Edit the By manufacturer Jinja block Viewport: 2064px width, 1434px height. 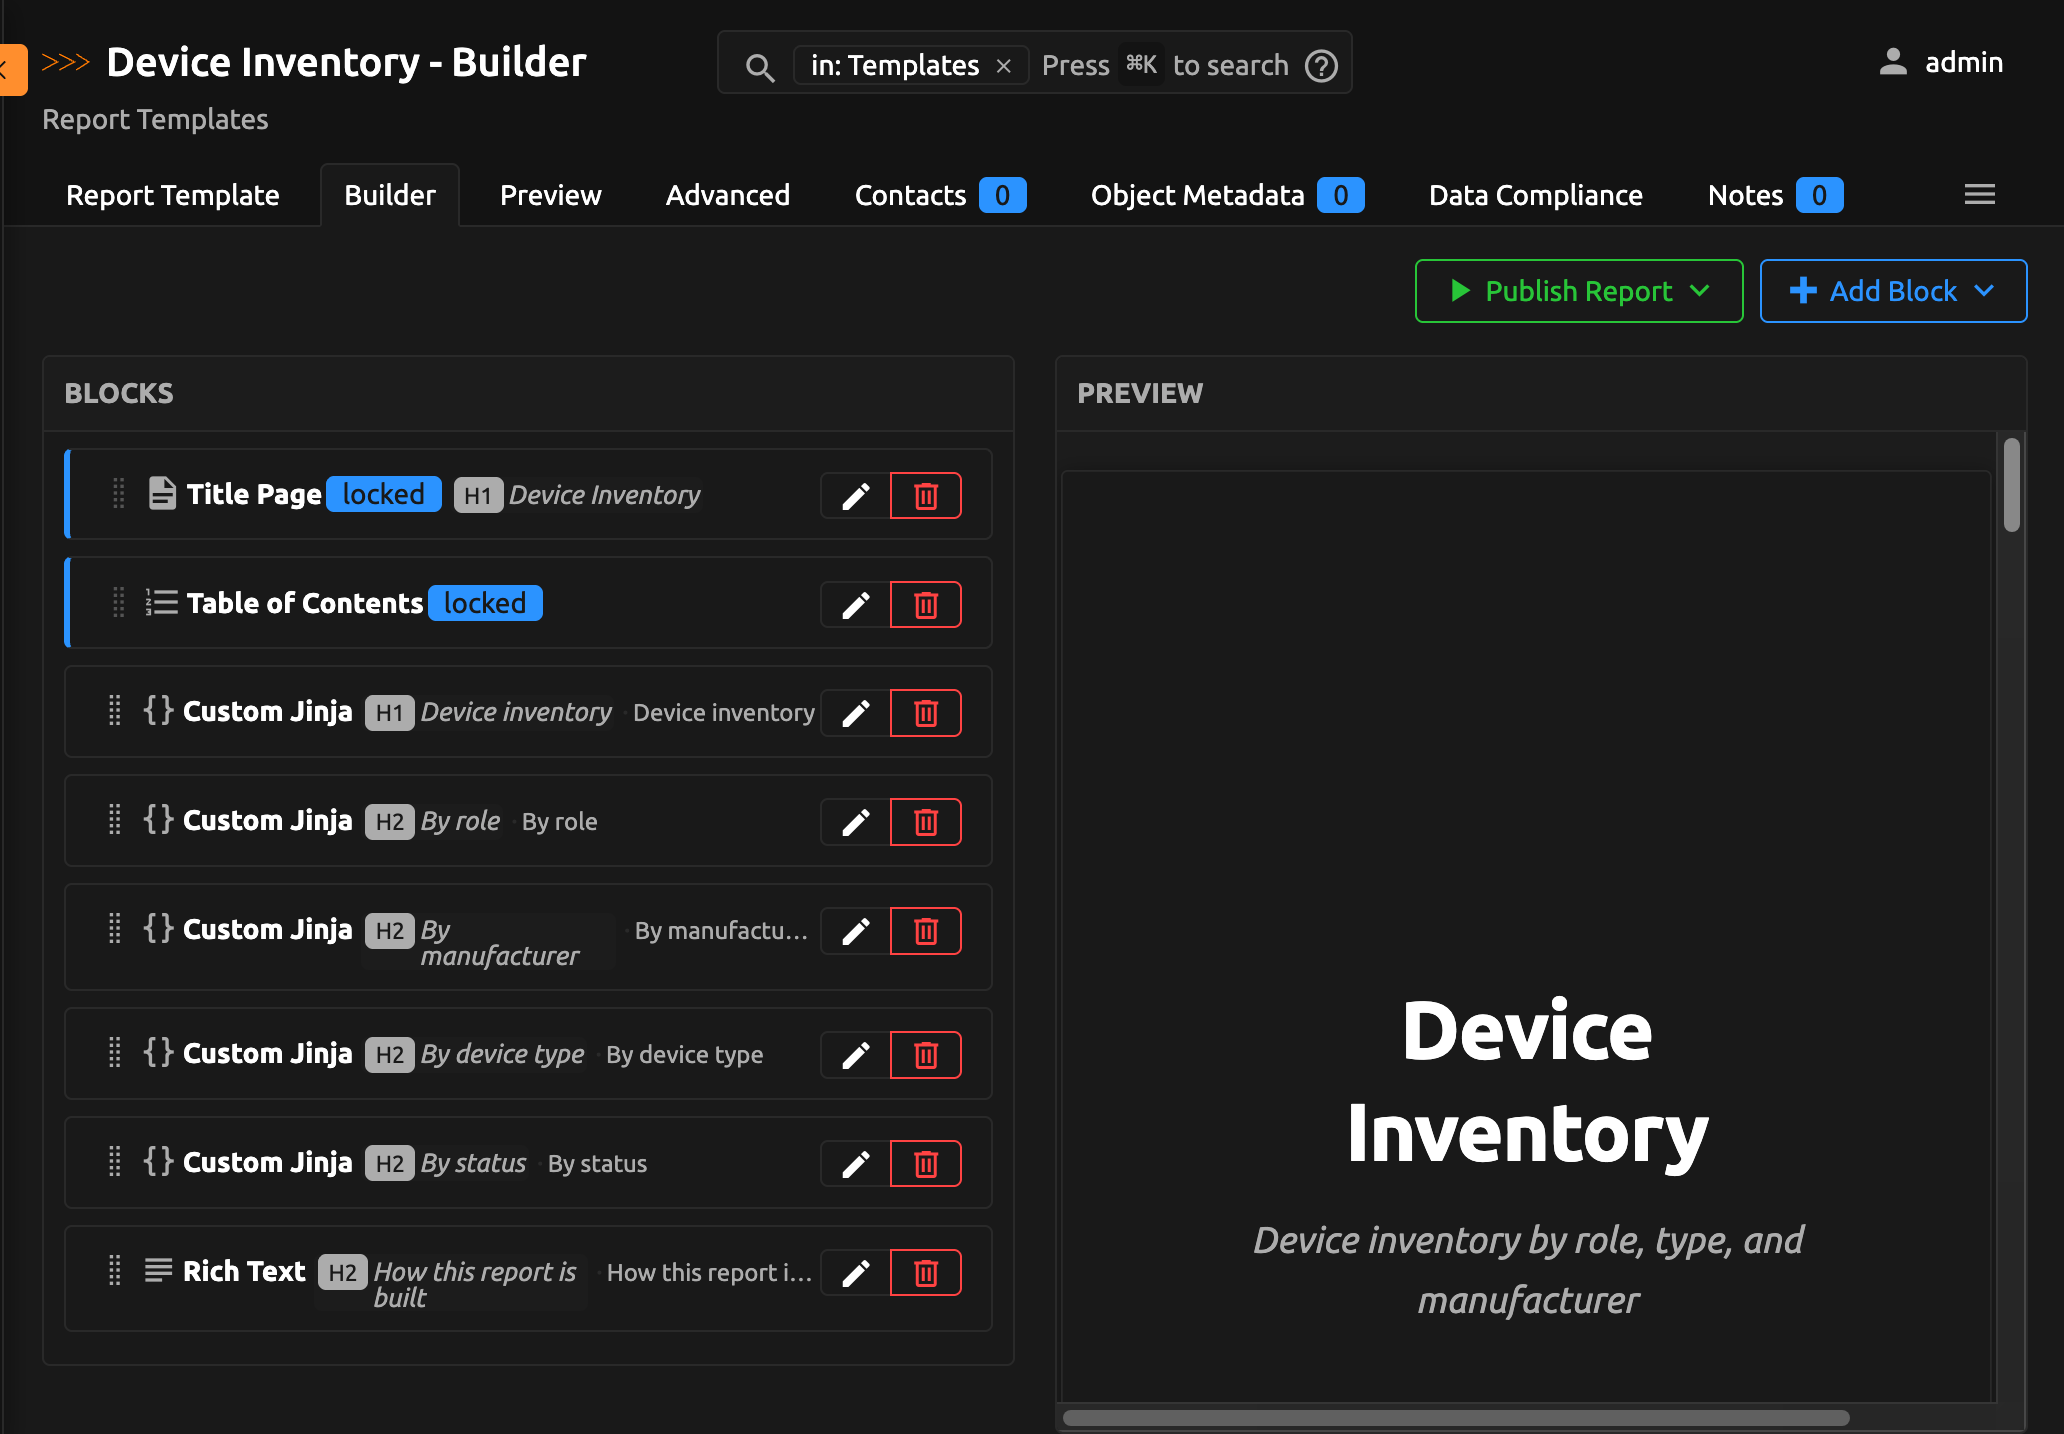coord(855,931)
